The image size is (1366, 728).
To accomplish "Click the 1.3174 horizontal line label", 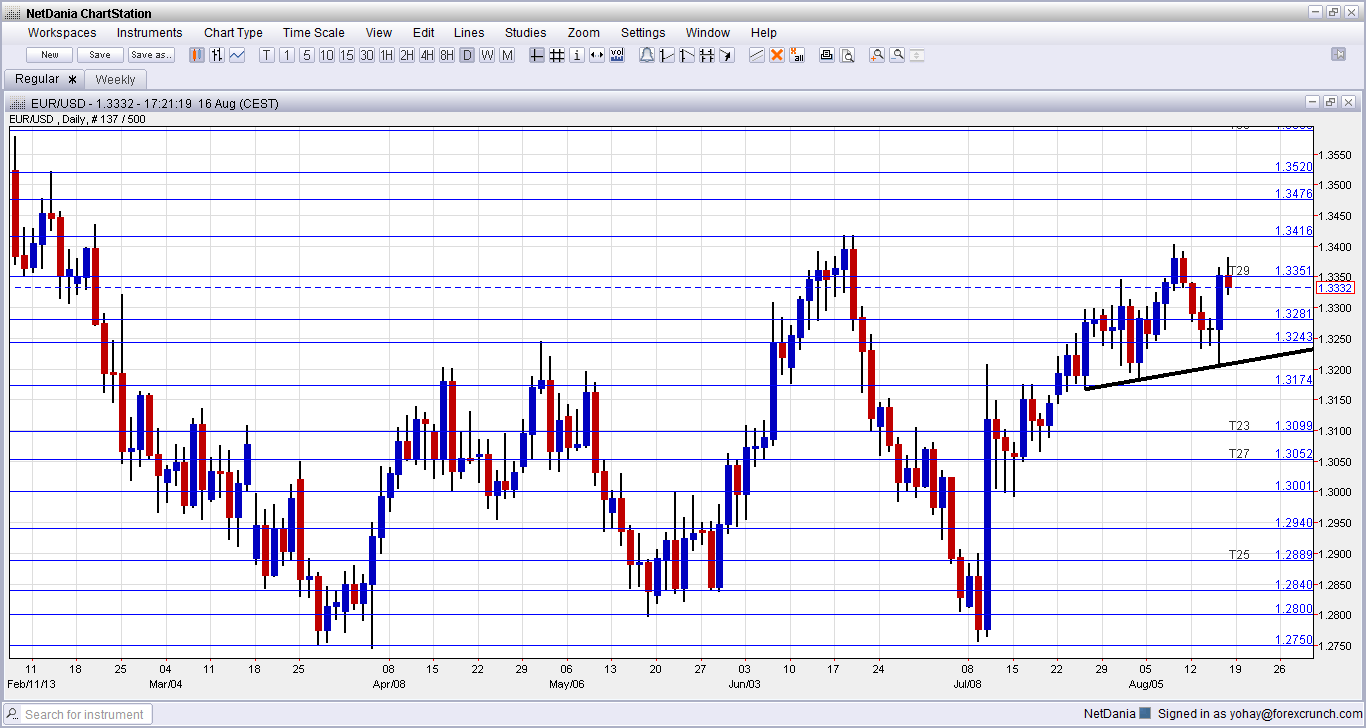I will [x=1294, y=380].
